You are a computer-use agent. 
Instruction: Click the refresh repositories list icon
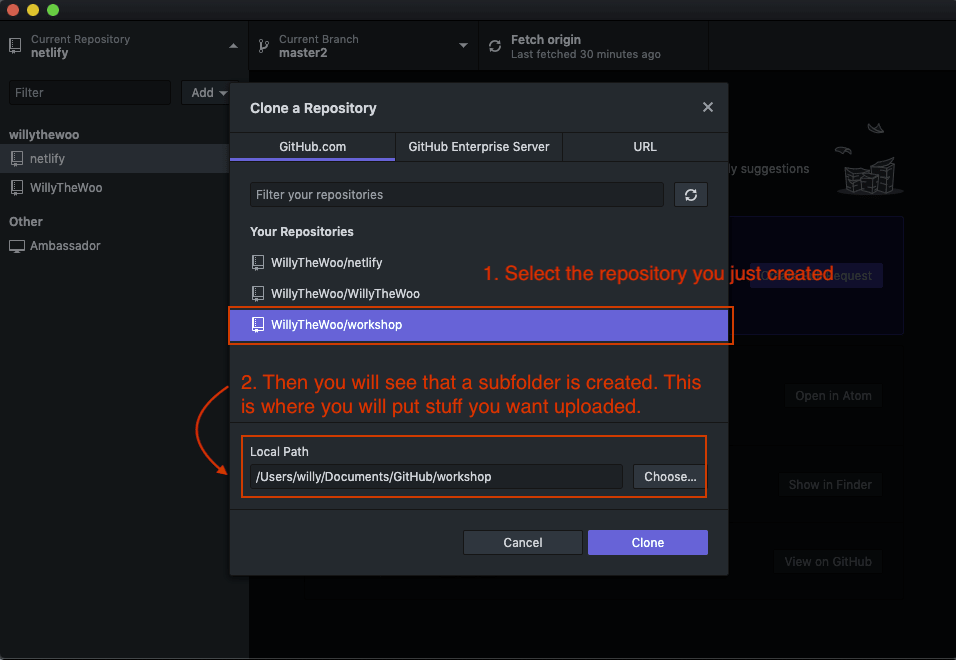click(x=690, y=195)
